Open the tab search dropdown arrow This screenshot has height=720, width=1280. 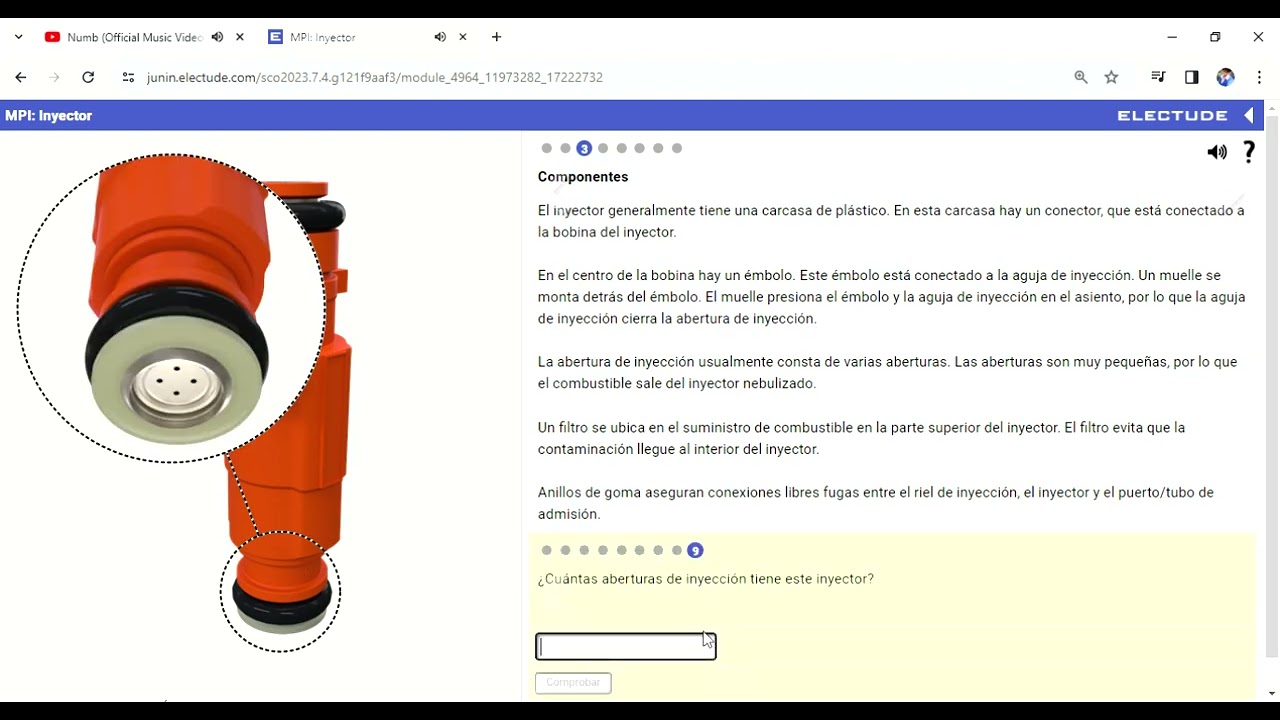coord(18,37)
